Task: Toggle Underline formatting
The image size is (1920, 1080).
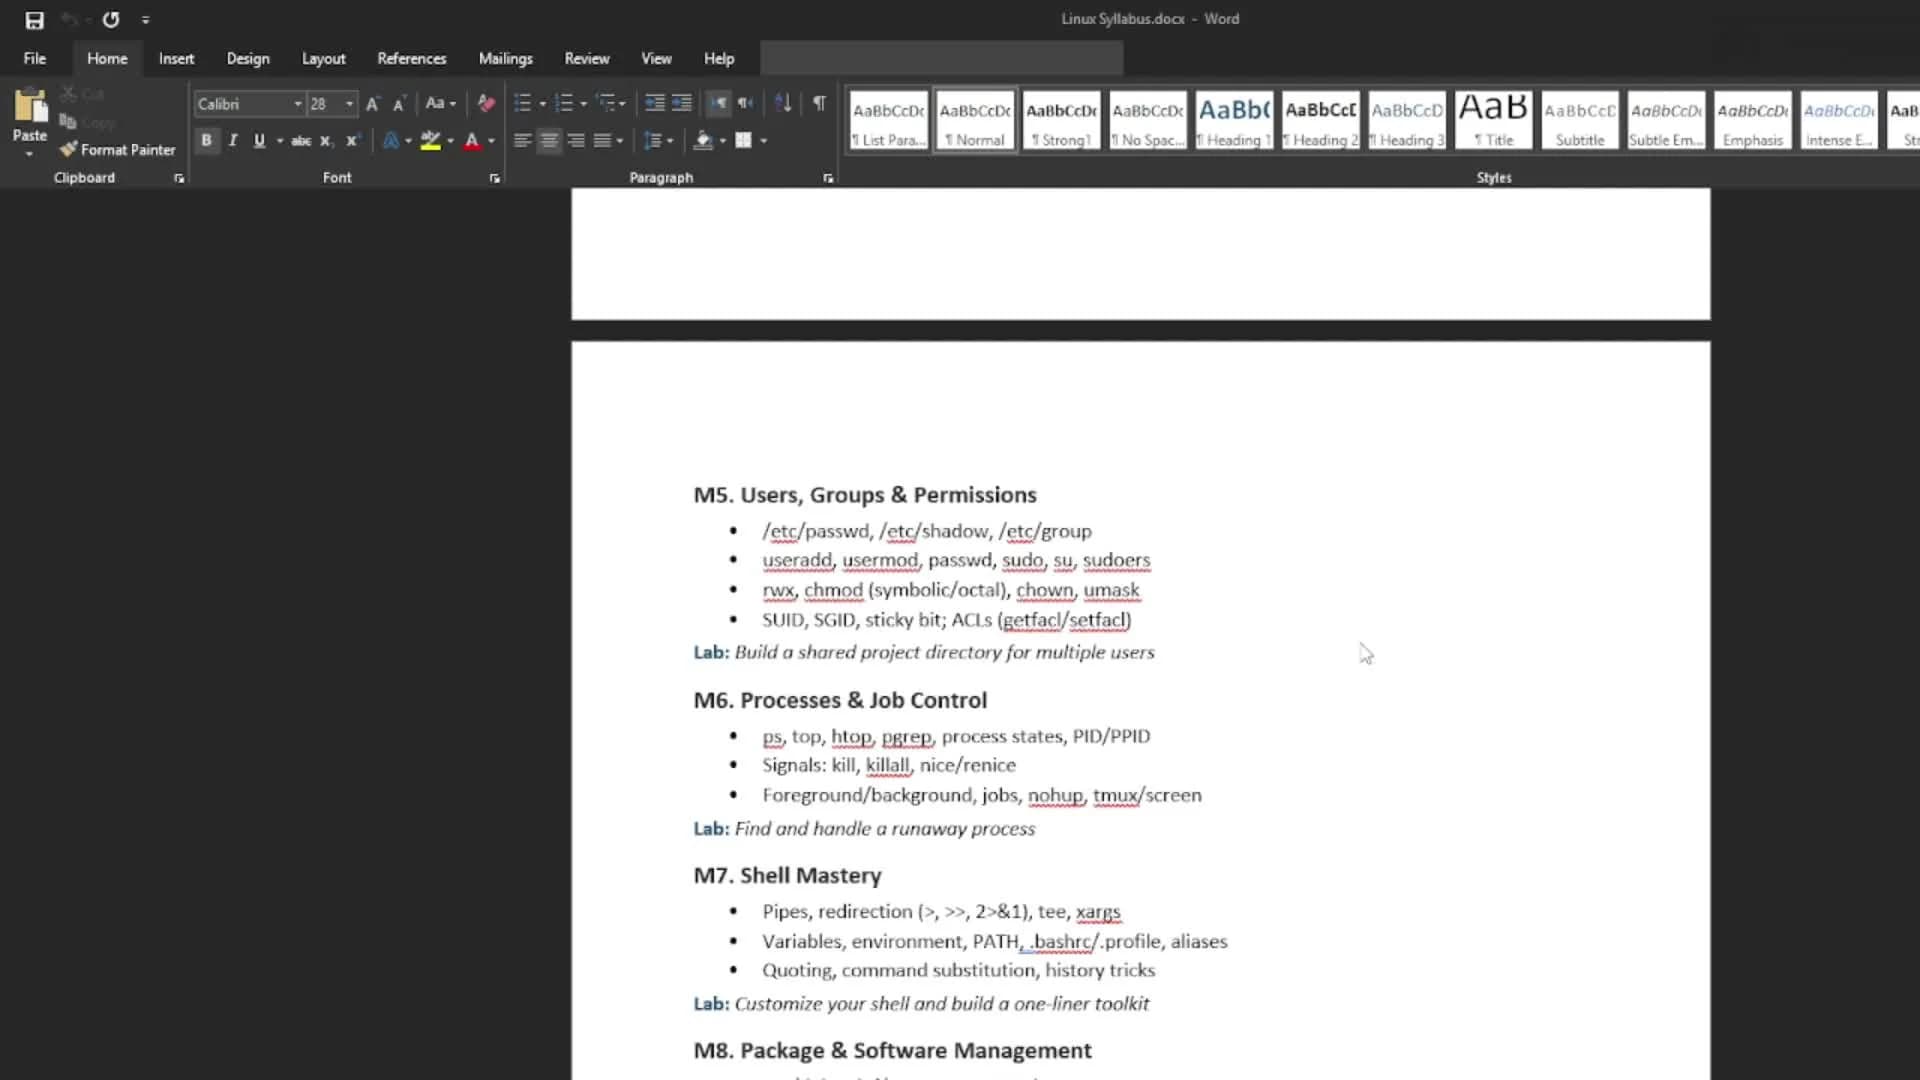Action: tap(259, 141)
